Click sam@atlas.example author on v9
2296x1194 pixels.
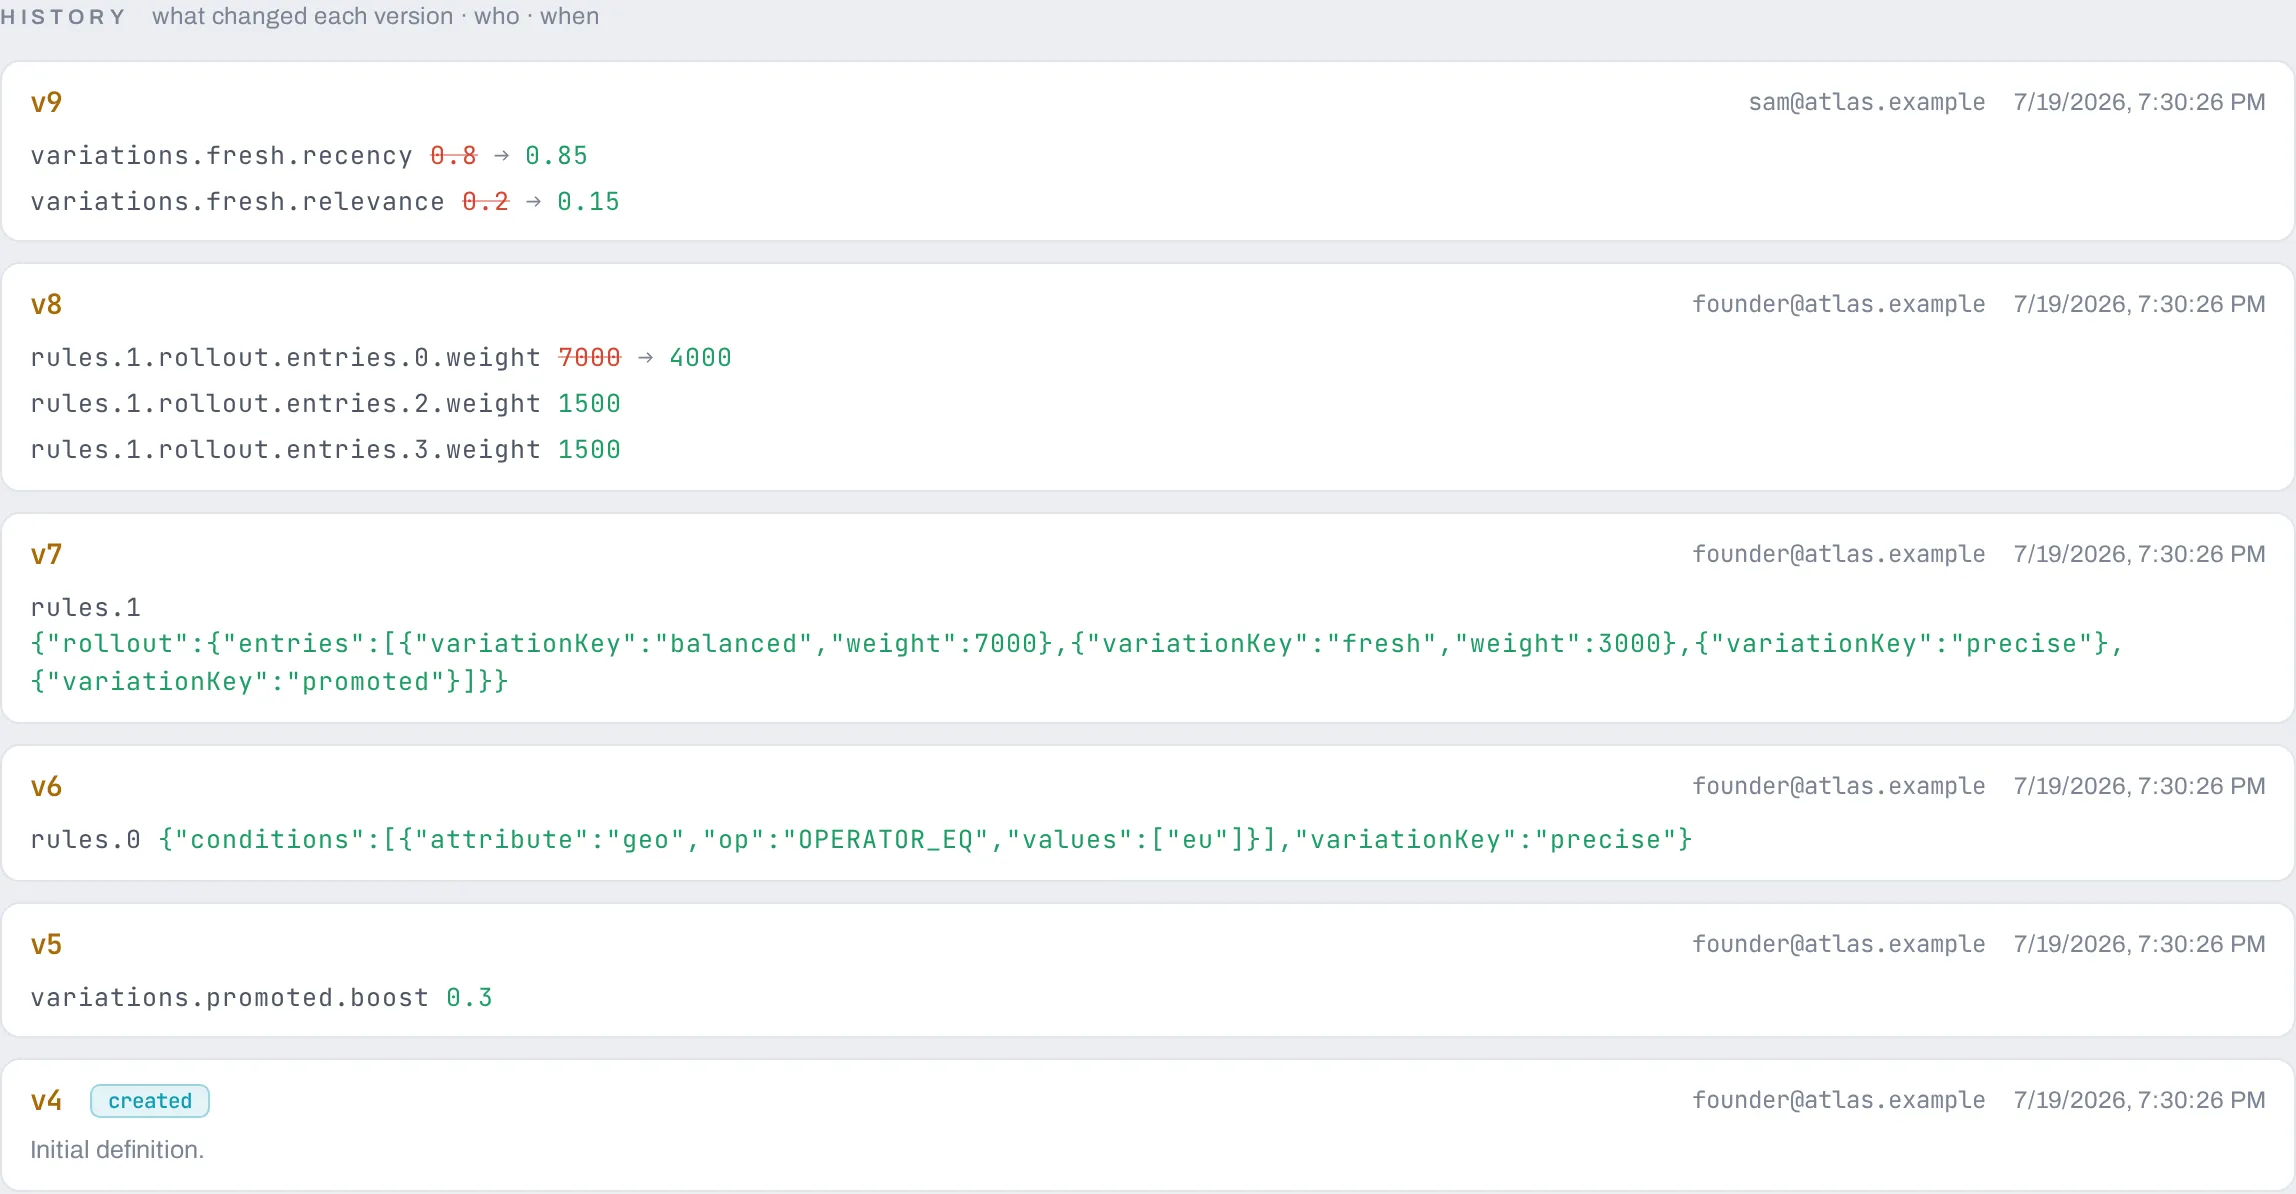coord(1866,102)
